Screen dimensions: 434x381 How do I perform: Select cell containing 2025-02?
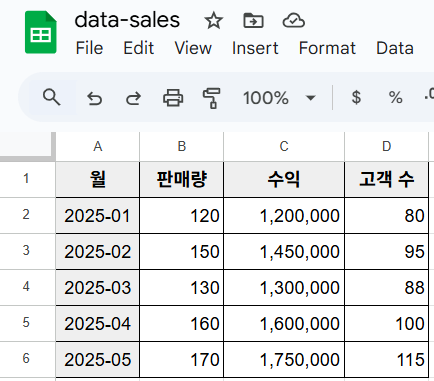pos(98,251)
